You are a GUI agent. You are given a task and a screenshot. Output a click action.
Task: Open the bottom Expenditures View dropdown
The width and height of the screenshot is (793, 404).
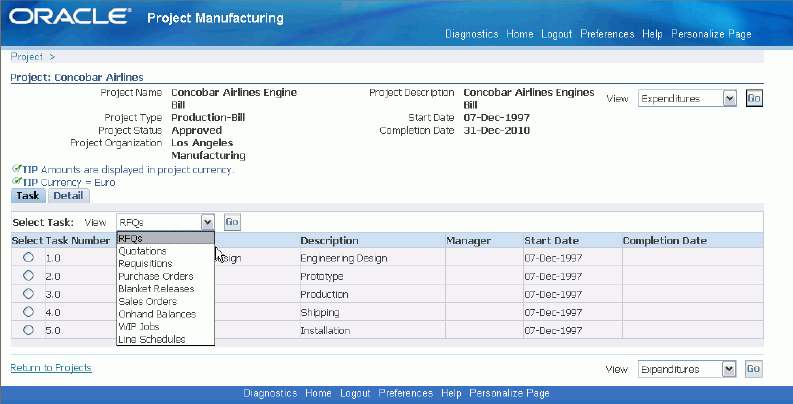pos(687,369)
